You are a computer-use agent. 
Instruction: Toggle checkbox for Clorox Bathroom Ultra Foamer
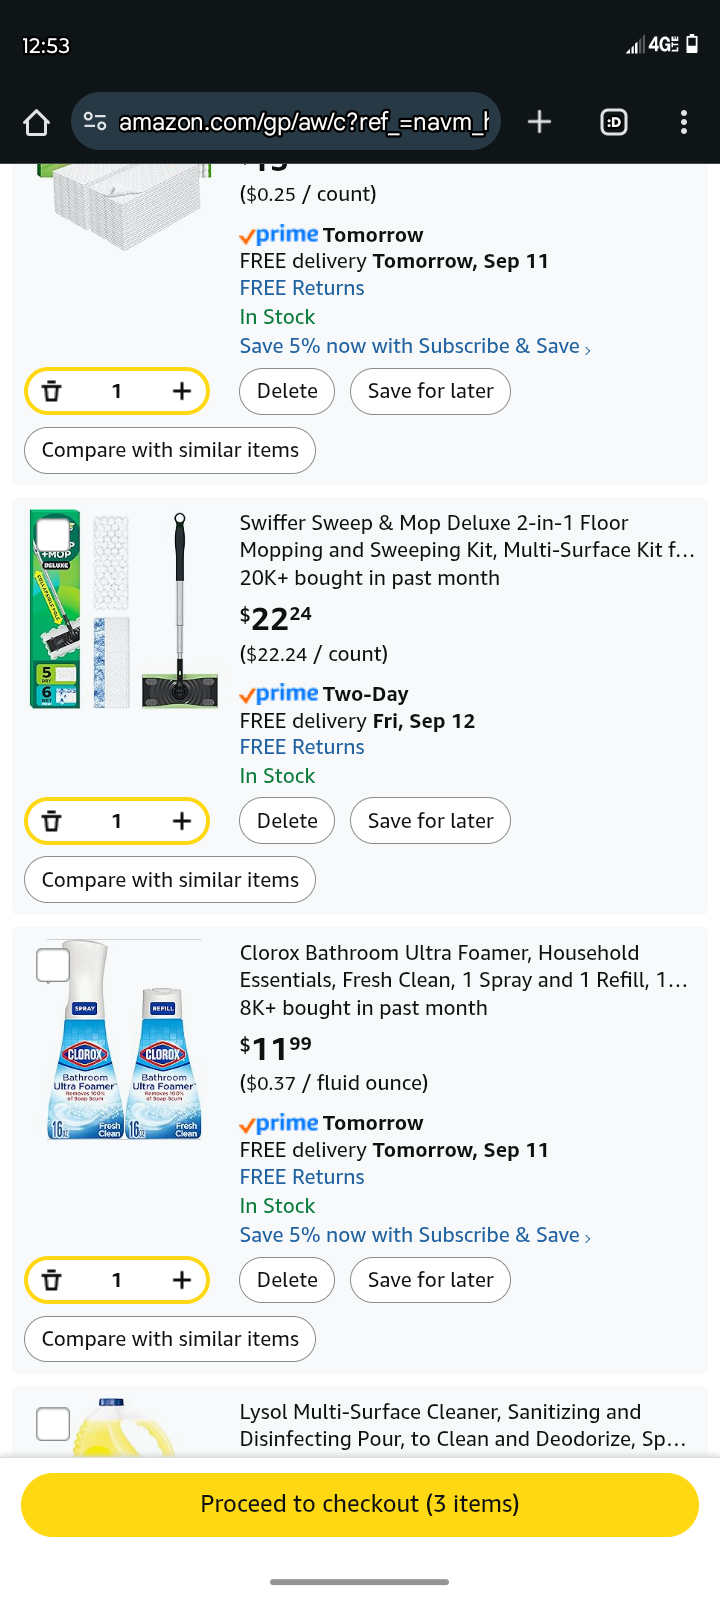click(x=53, y=965)
